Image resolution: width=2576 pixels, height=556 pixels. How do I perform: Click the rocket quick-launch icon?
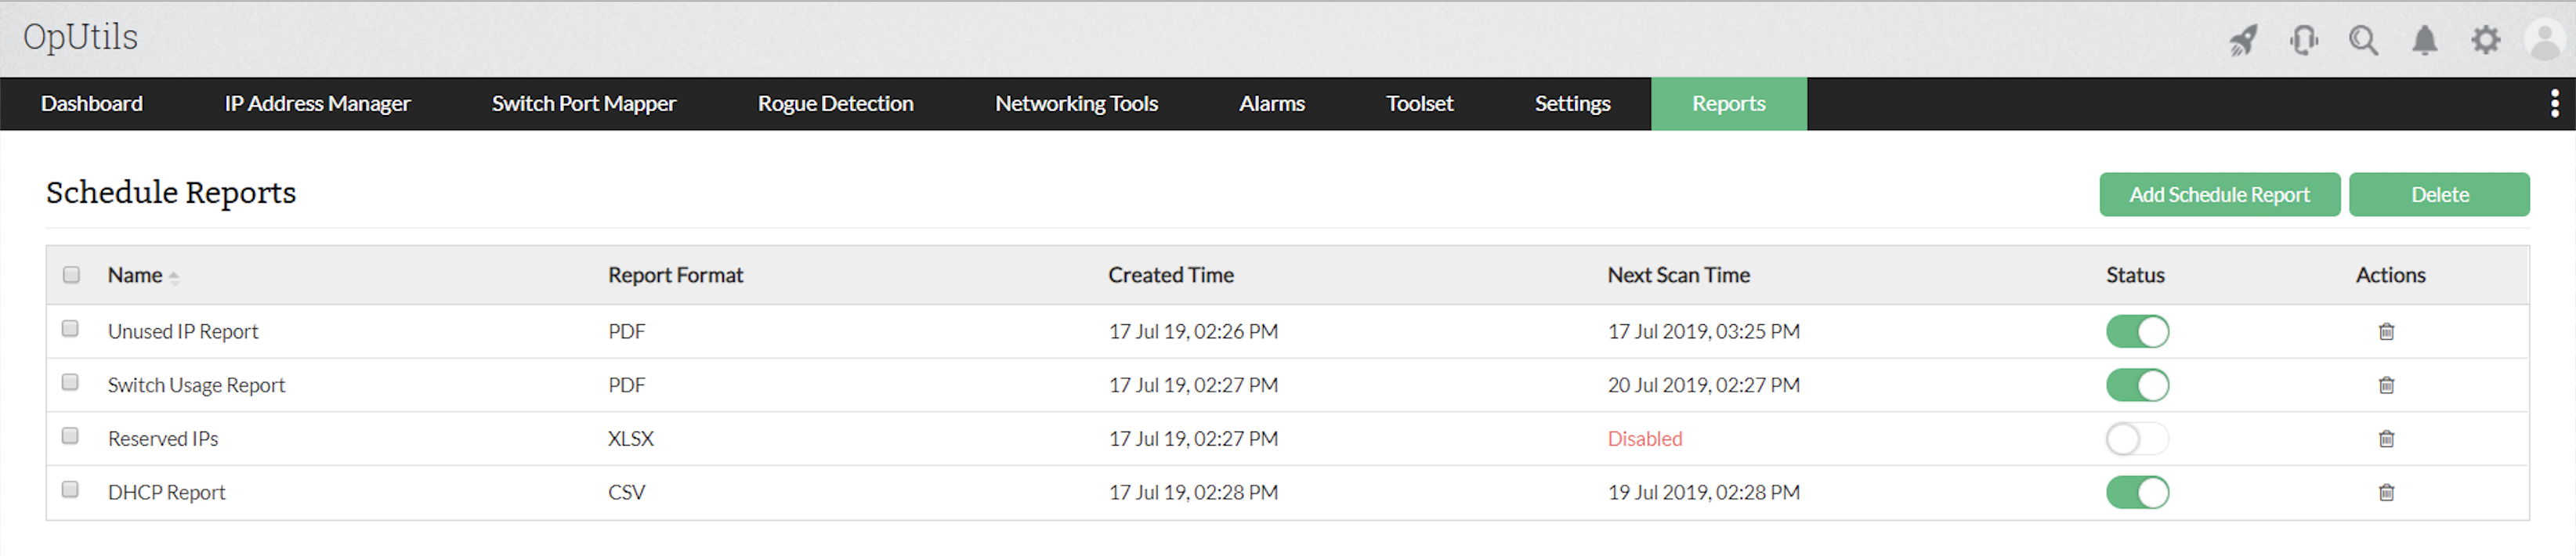[2243, 41]
